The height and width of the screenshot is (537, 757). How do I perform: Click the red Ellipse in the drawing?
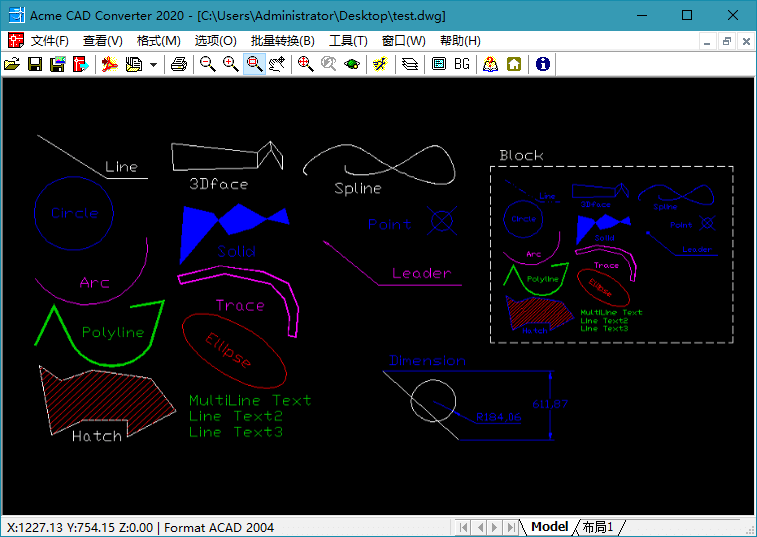coord(234,350)
